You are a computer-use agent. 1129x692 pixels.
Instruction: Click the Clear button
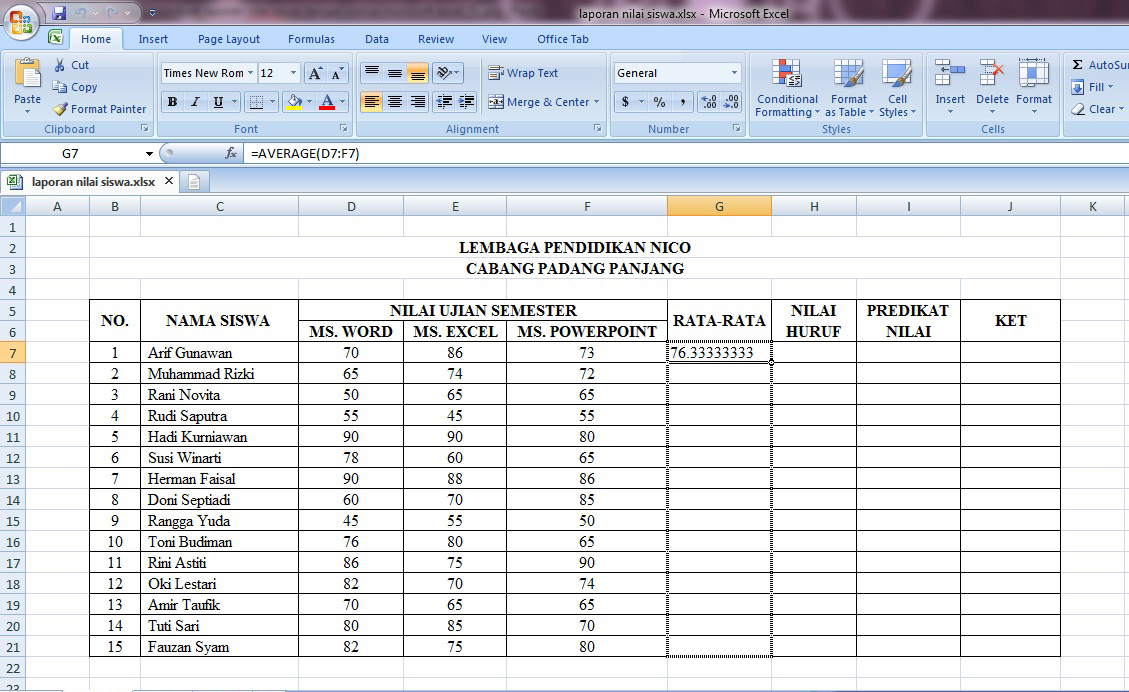pos(1097,109)
